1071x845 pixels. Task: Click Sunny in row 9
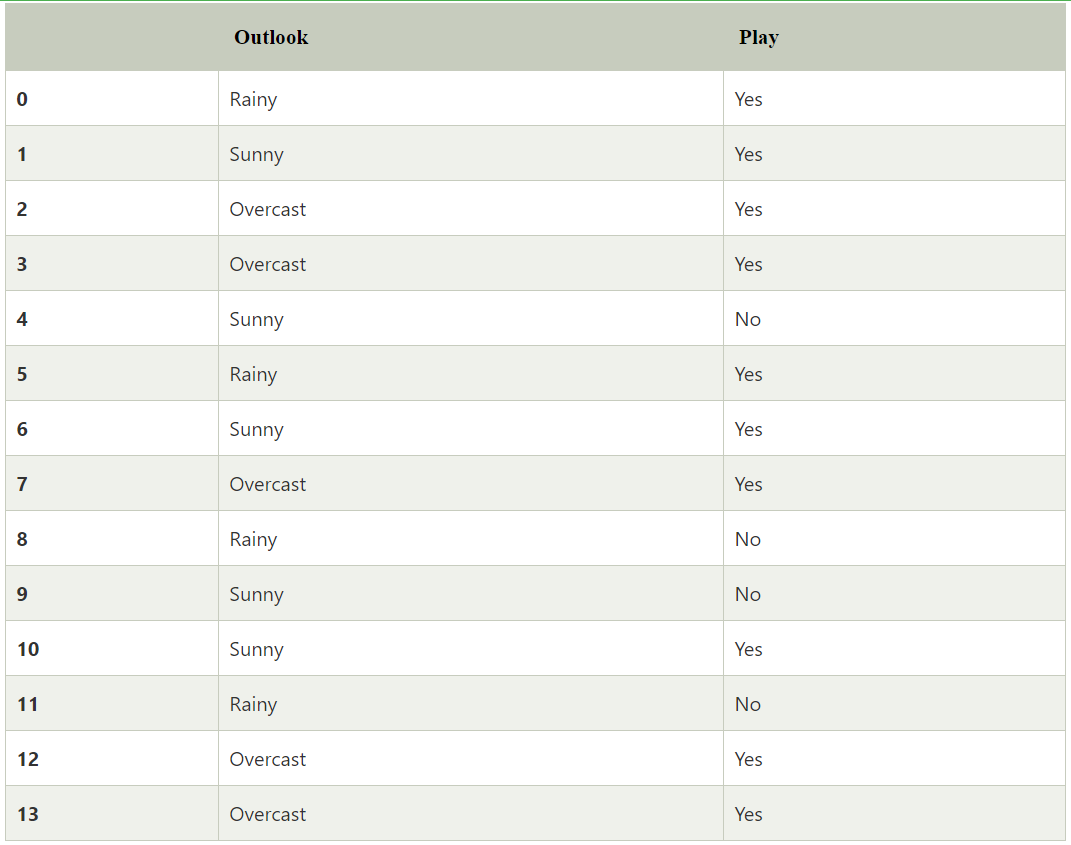tap(256, 594)
